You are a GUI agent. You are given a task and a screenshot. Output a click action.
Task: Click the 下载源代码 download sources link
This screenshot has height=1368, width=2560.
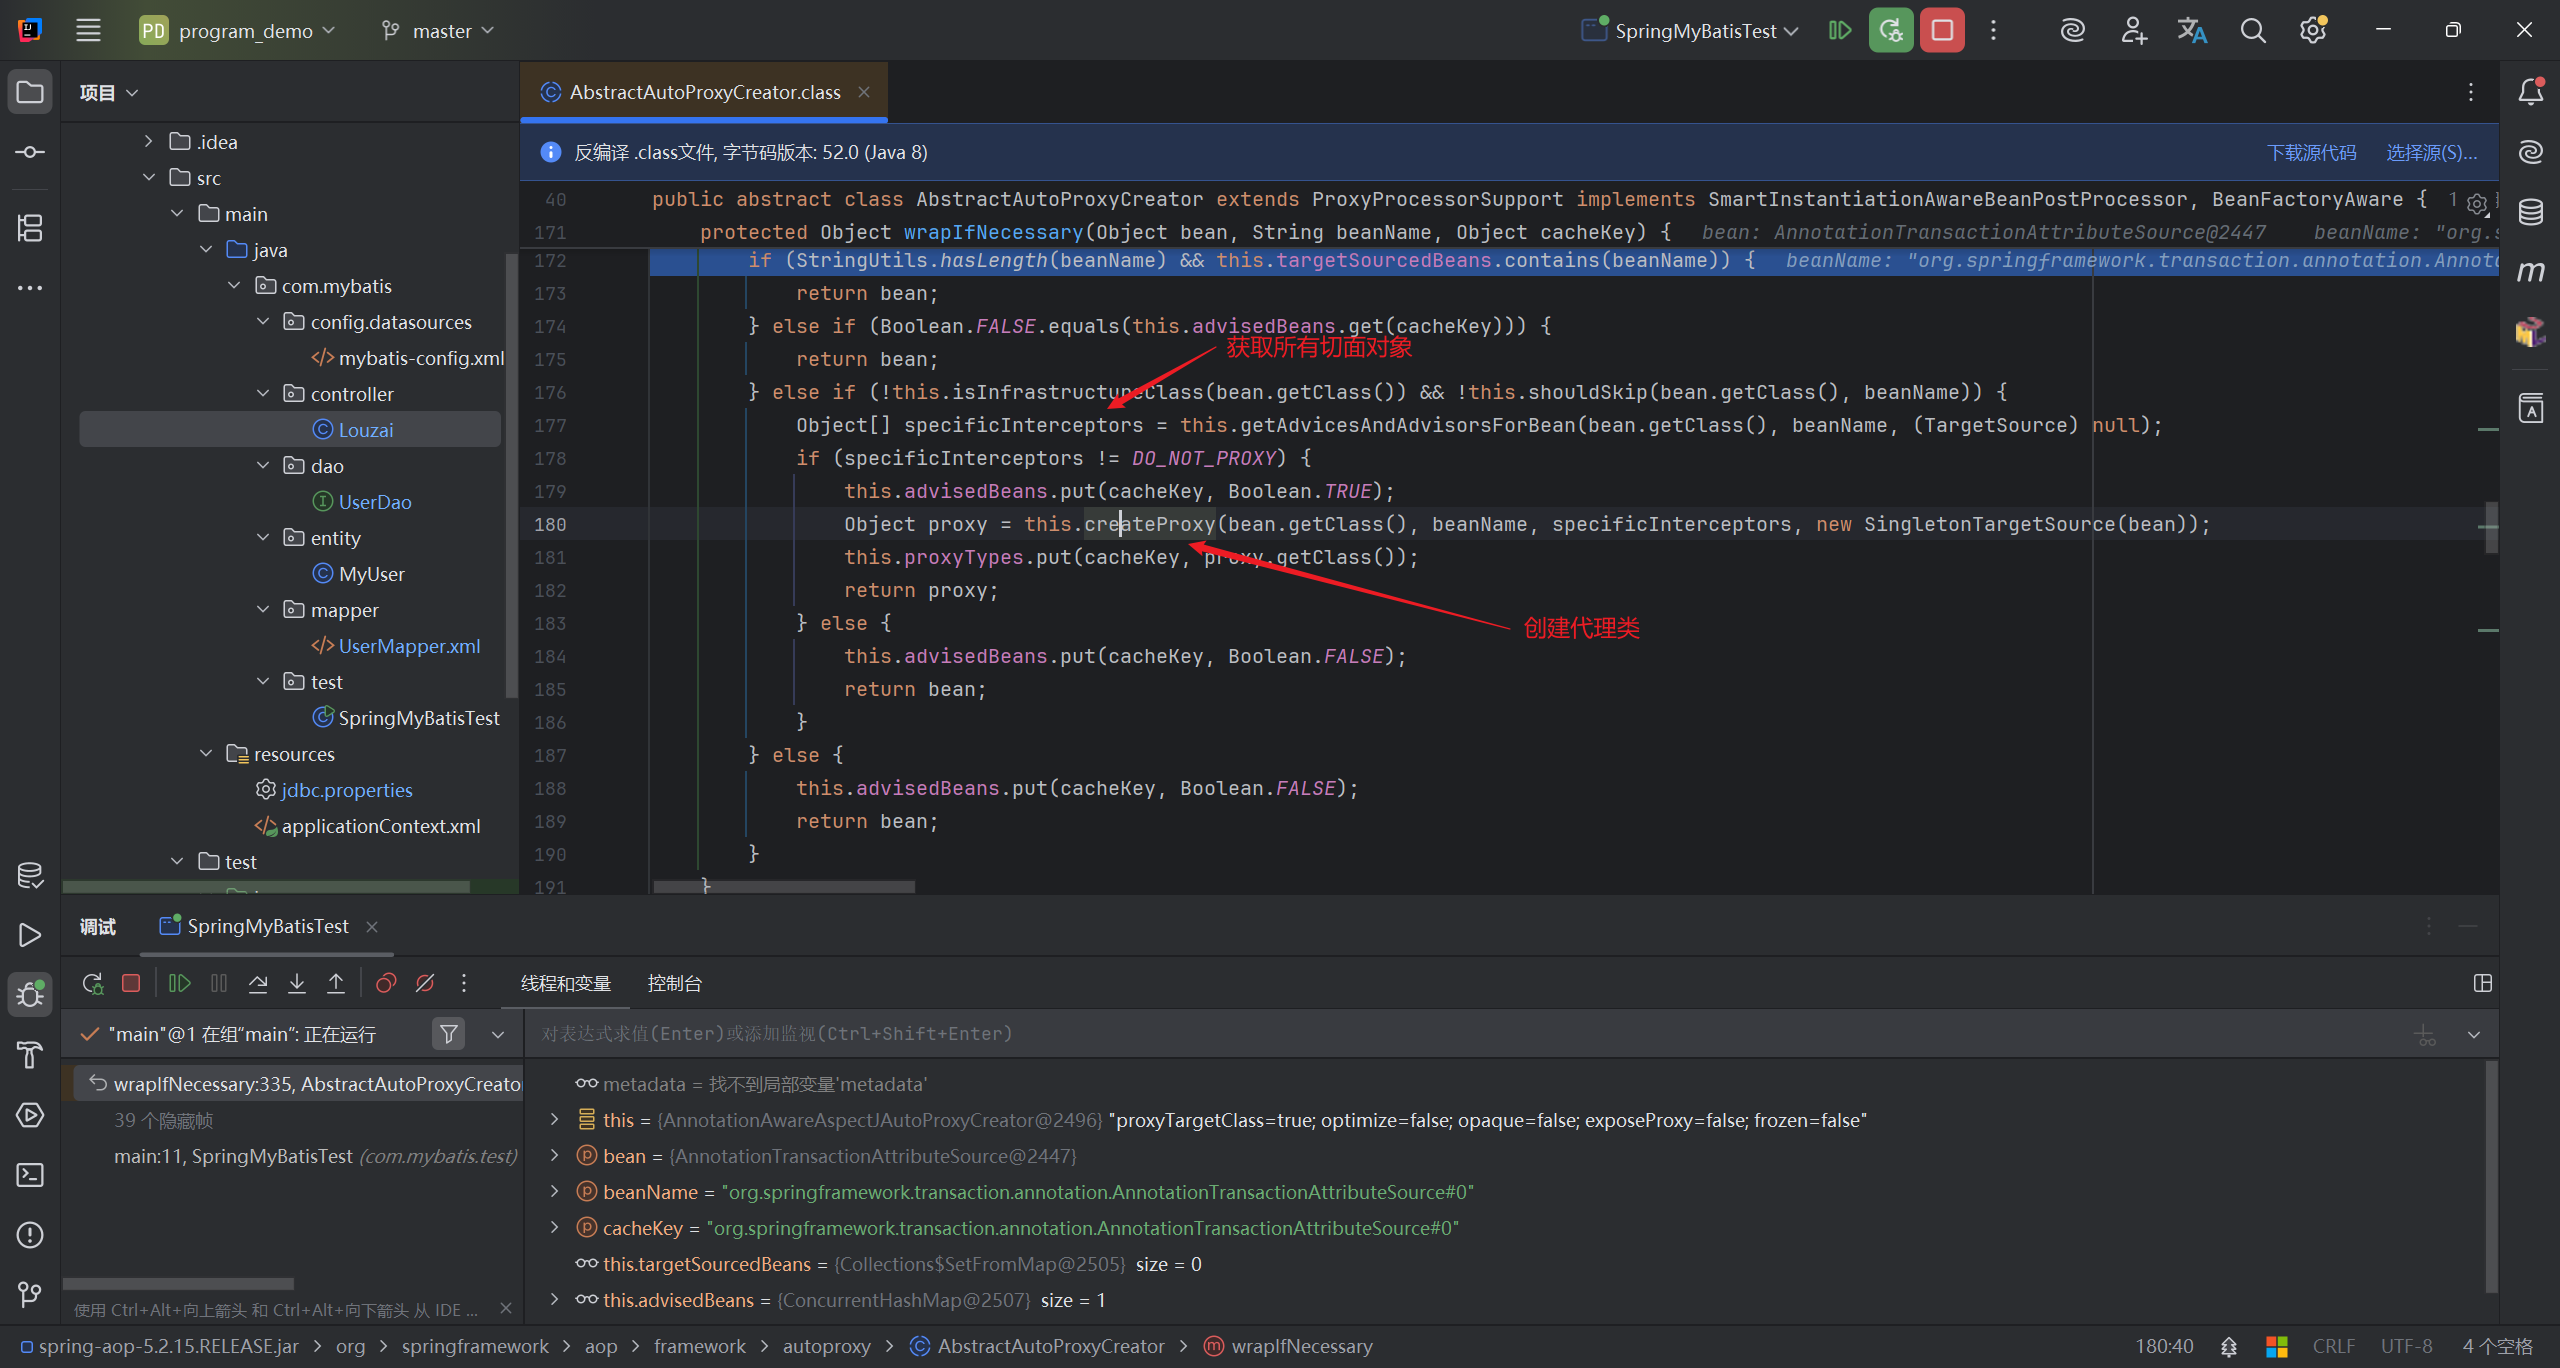2311,152
